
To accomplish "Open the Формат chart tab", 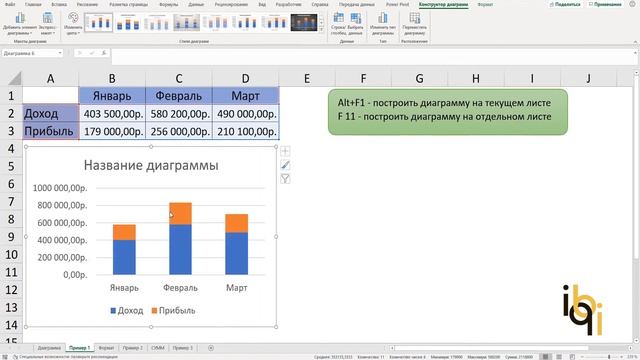I will [x=485, y=4].
